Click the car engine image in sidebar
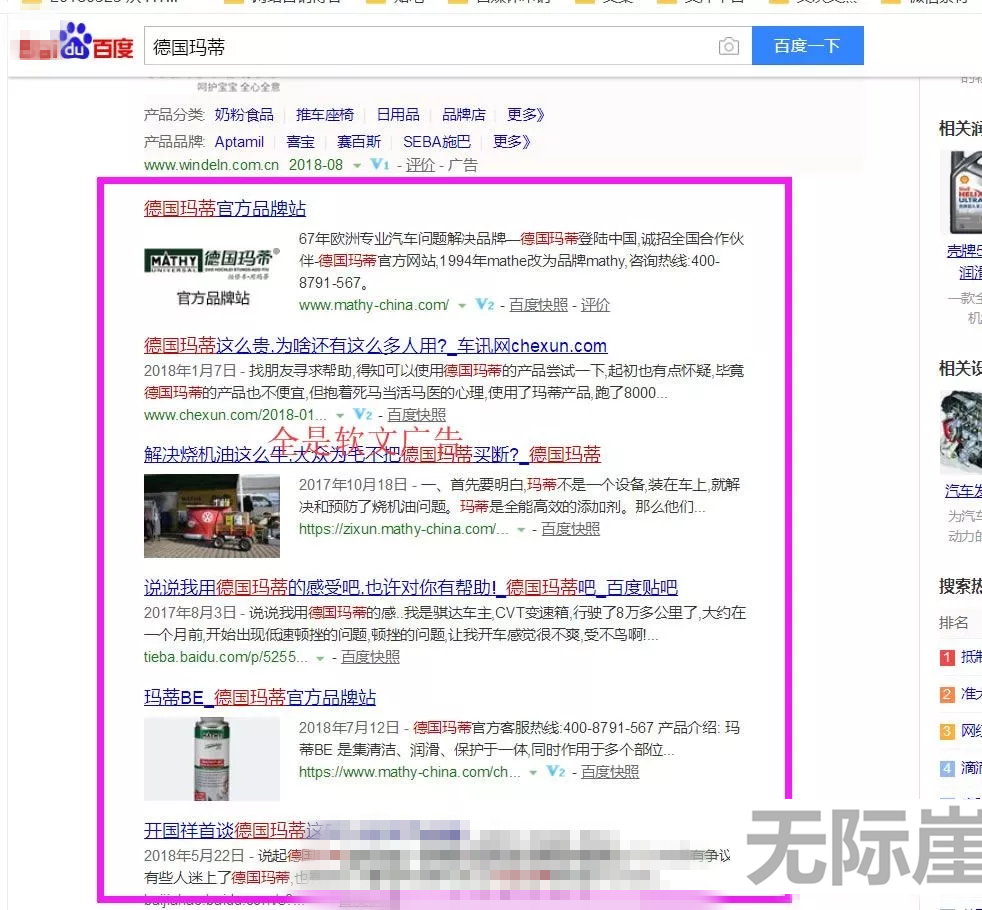982x910 pixels. pos(962,432)
